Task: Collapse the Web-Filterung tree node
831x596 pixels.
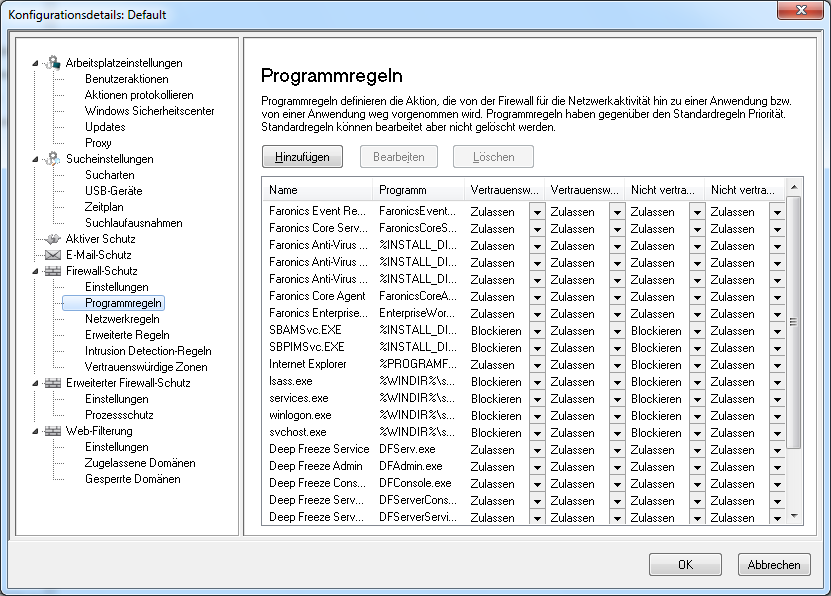Action: click(x=35, y=431)
